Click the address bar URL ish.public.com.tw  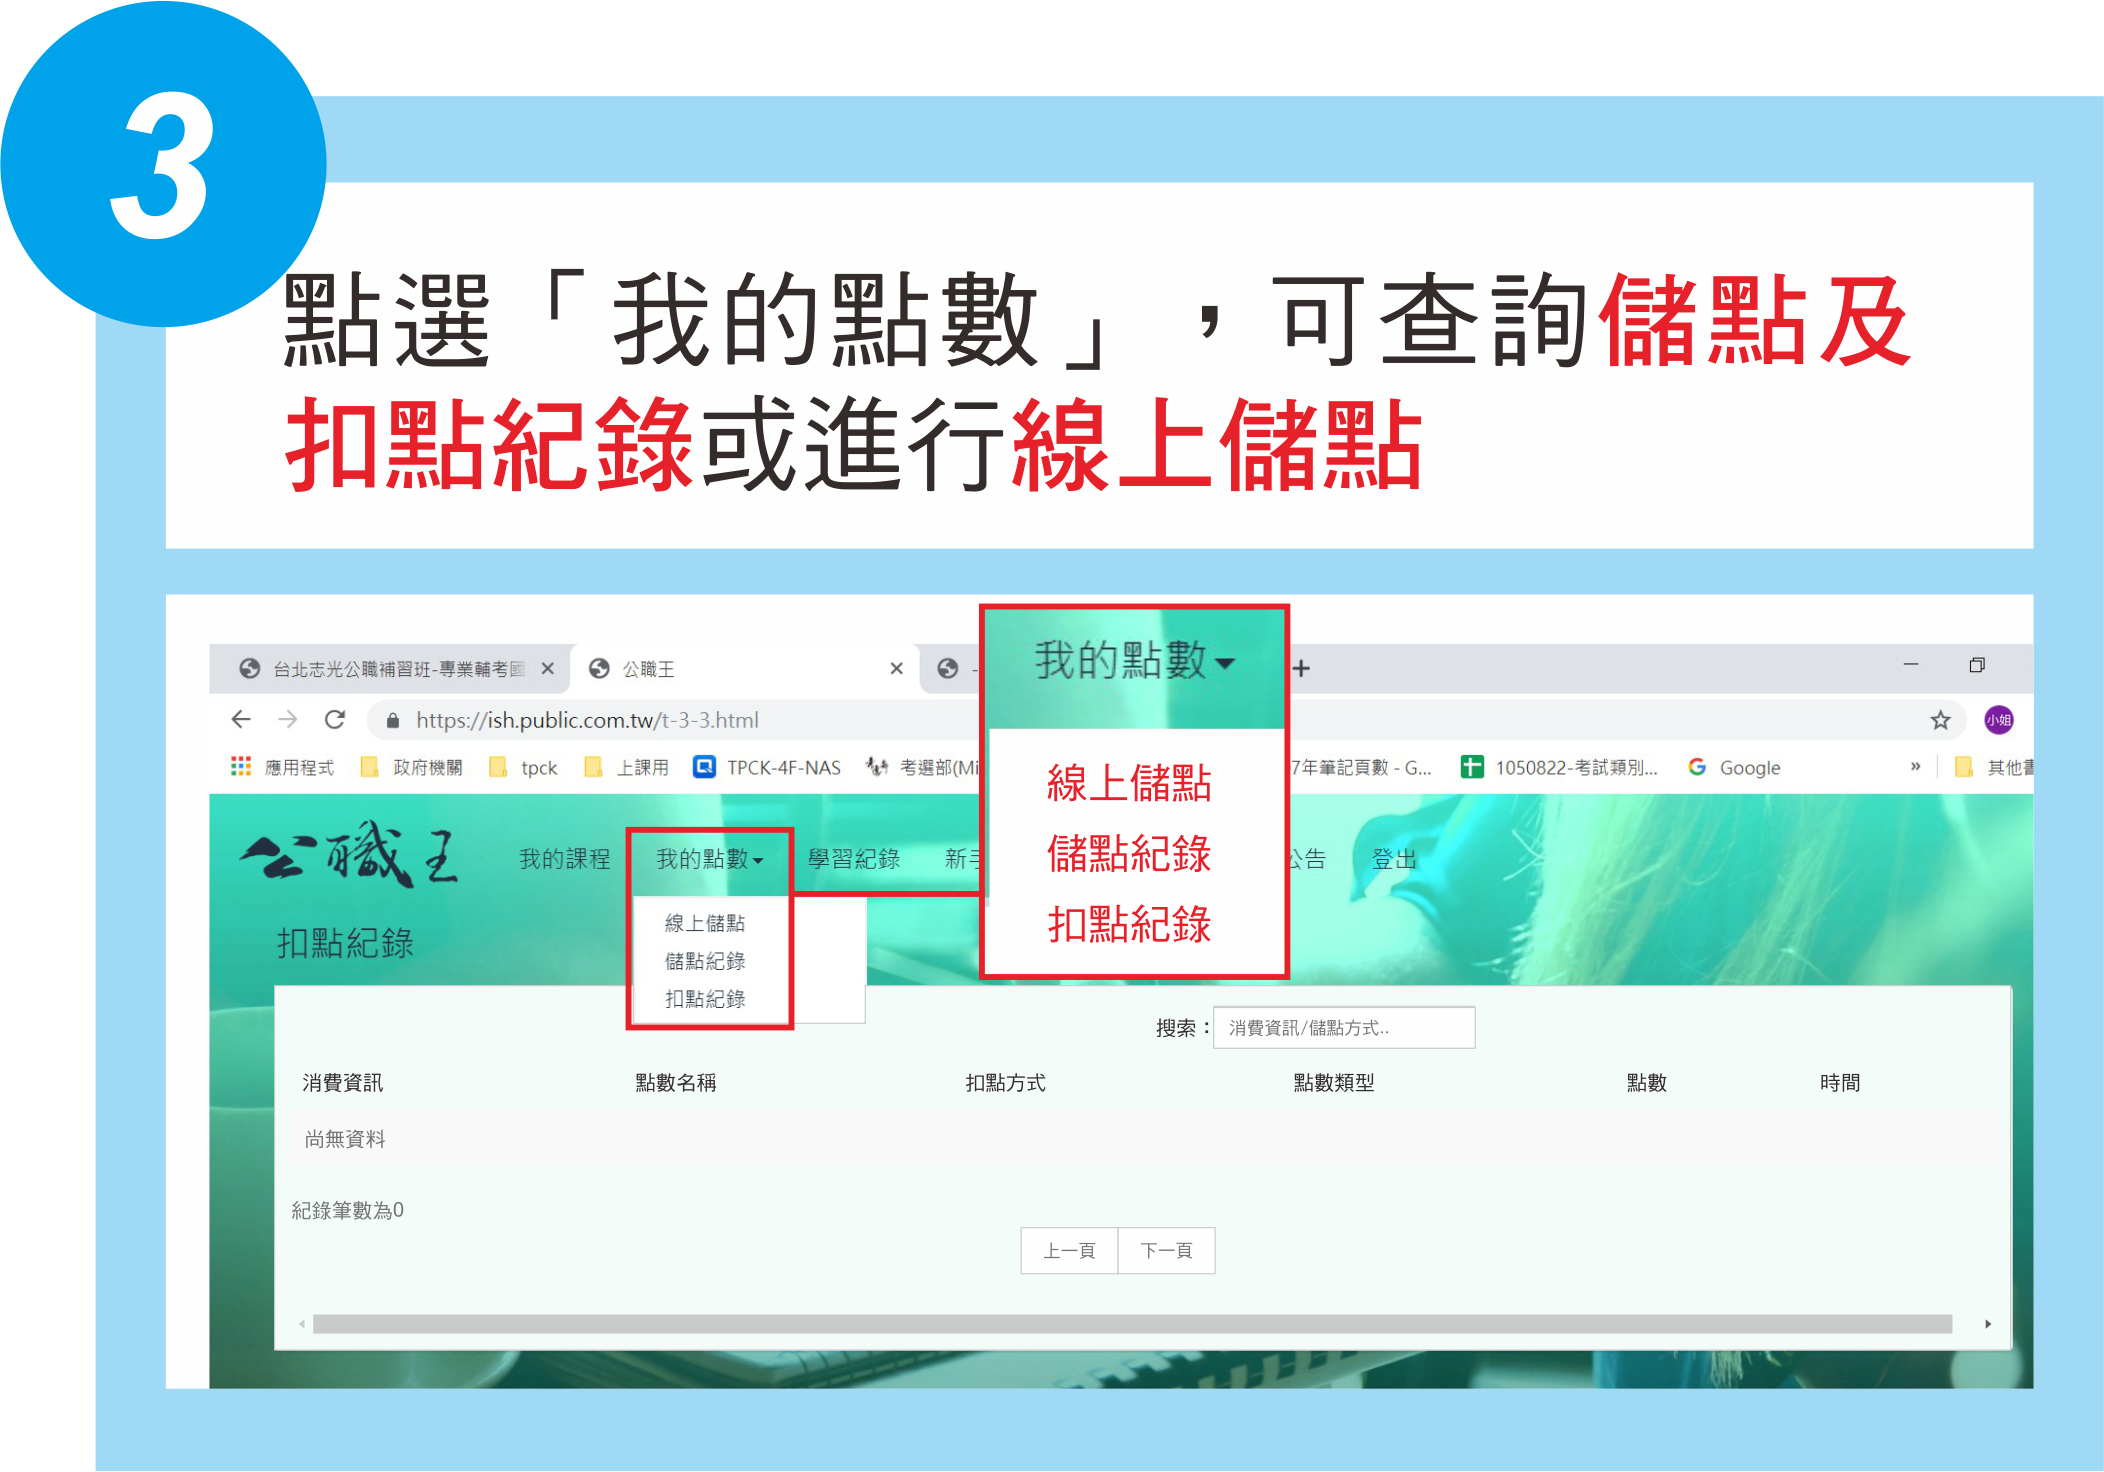(587, 720)
